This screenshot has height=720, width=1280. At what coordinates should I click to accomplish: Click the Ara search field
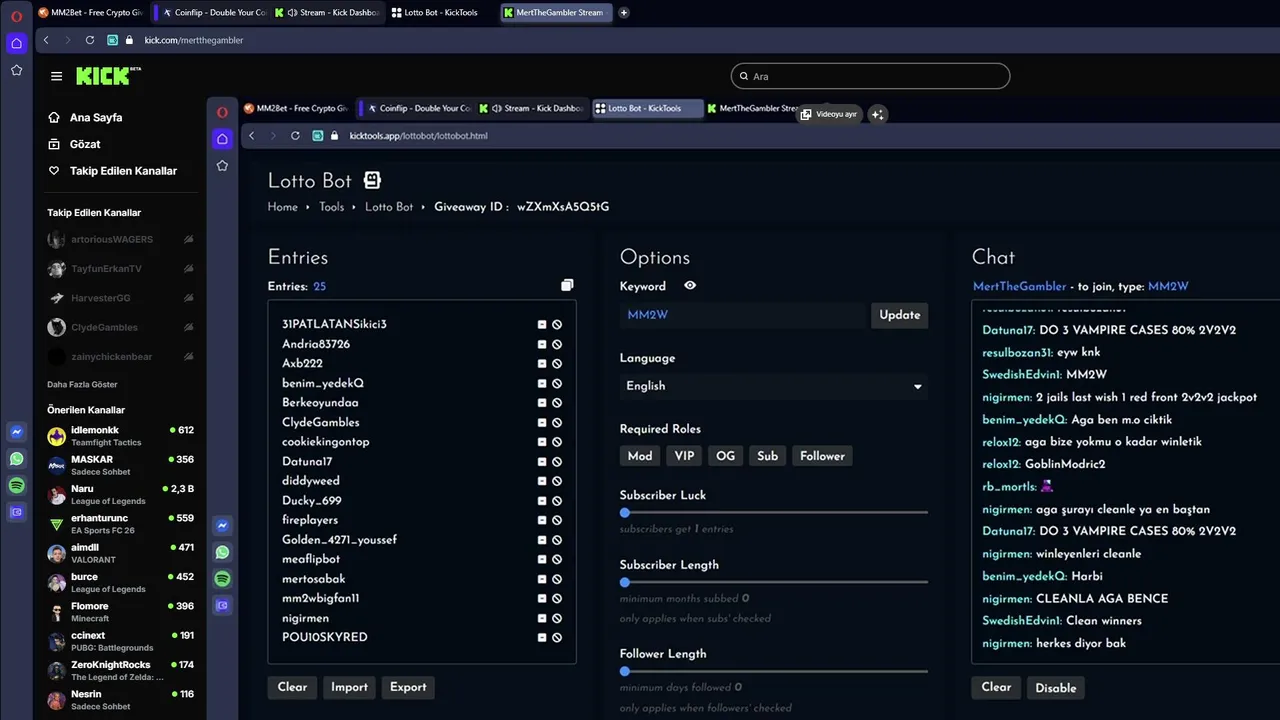(870, 76)
